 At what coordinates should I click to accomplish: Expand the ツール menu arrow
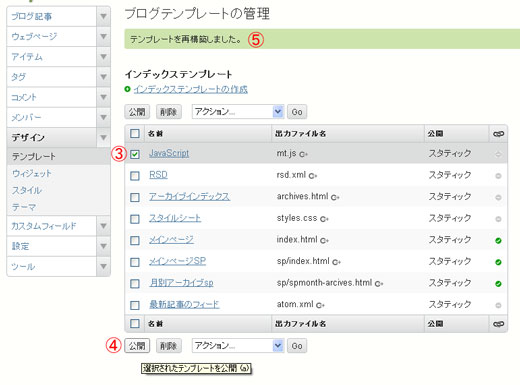tap(103, 266)
